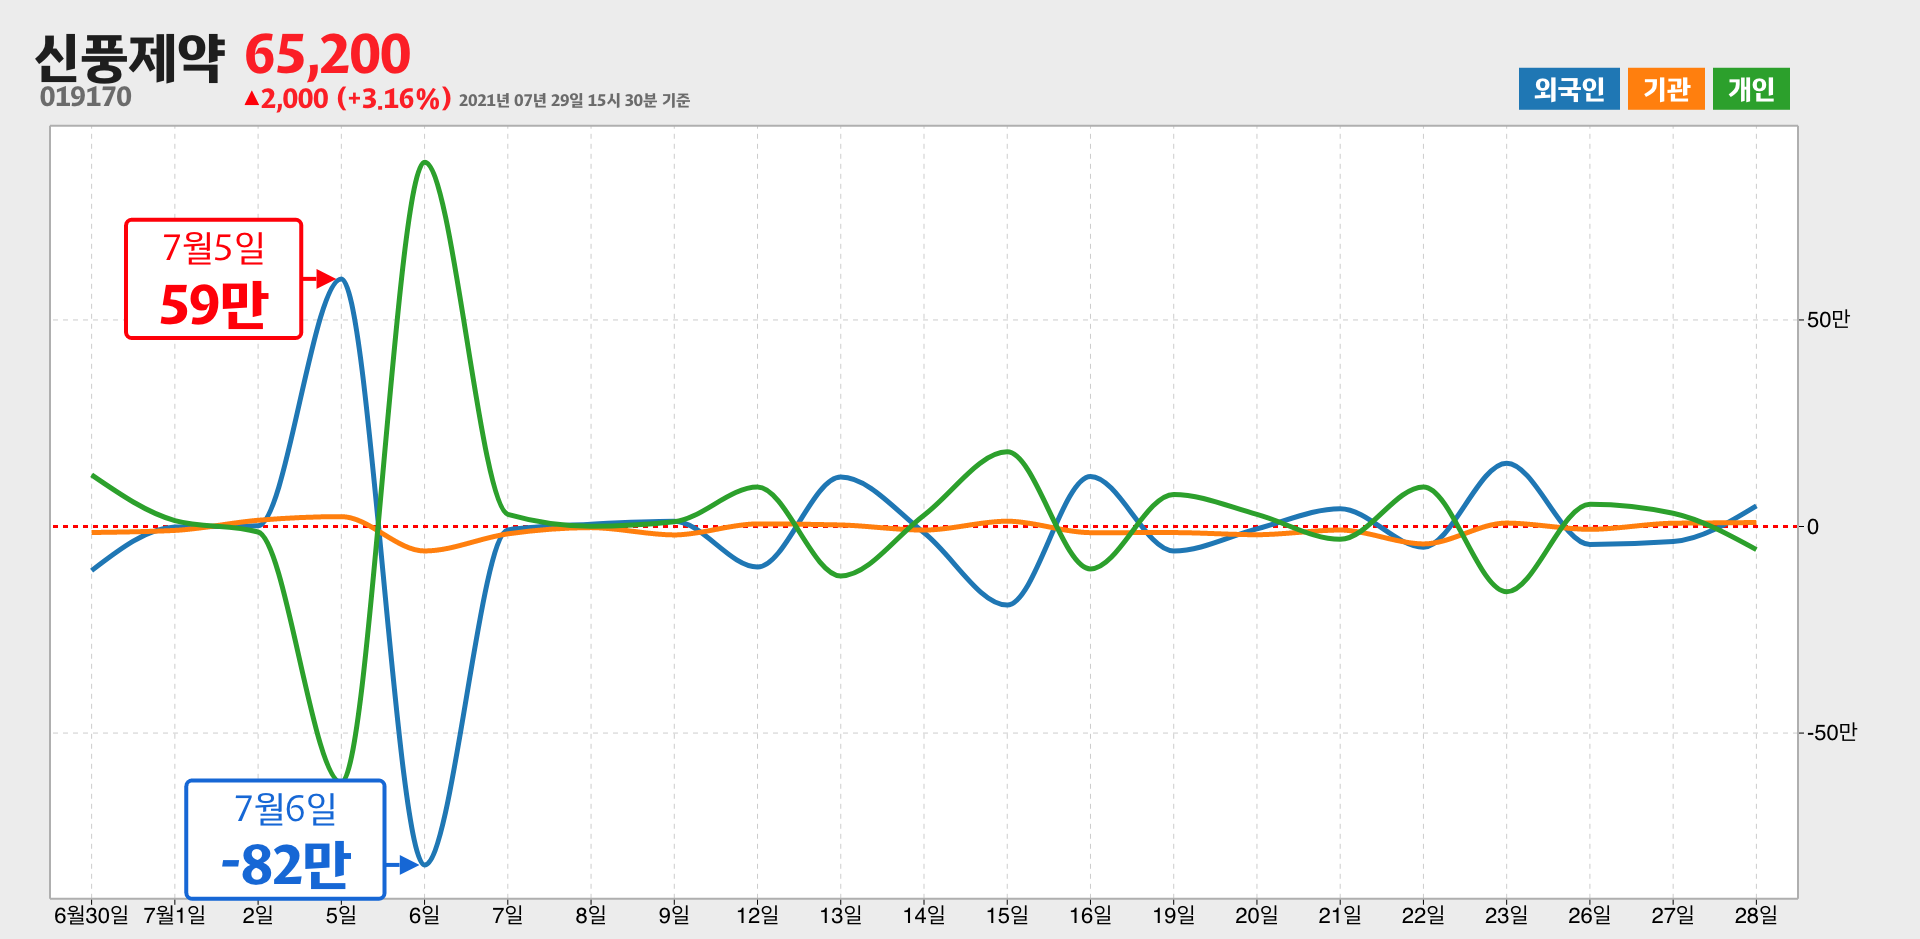This screenshot has width=1920, height=939.
Task: Click the orange line's dip at 6일
Action: (x=425, y=551)
